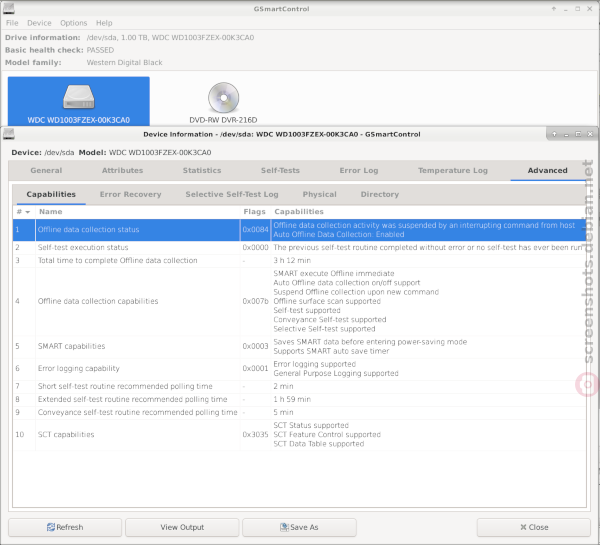Click the 'Western Digital Black' model family text
This screenshot has height=545, width=600.
[x=124, y=62]
